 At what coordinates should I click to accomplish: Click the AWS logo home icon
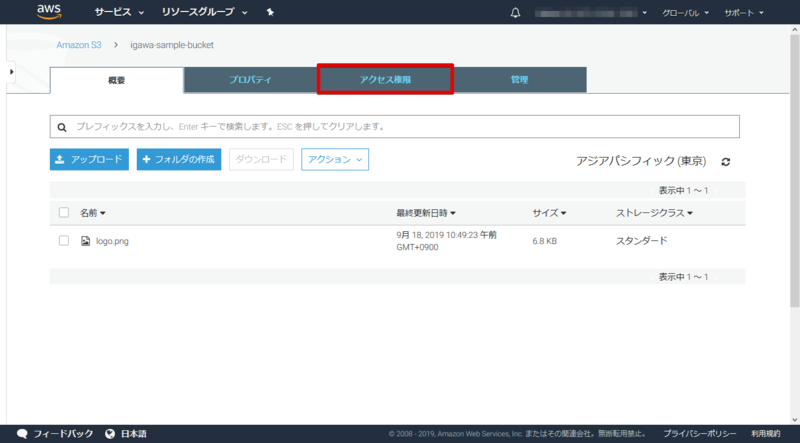tap(49, 12)
